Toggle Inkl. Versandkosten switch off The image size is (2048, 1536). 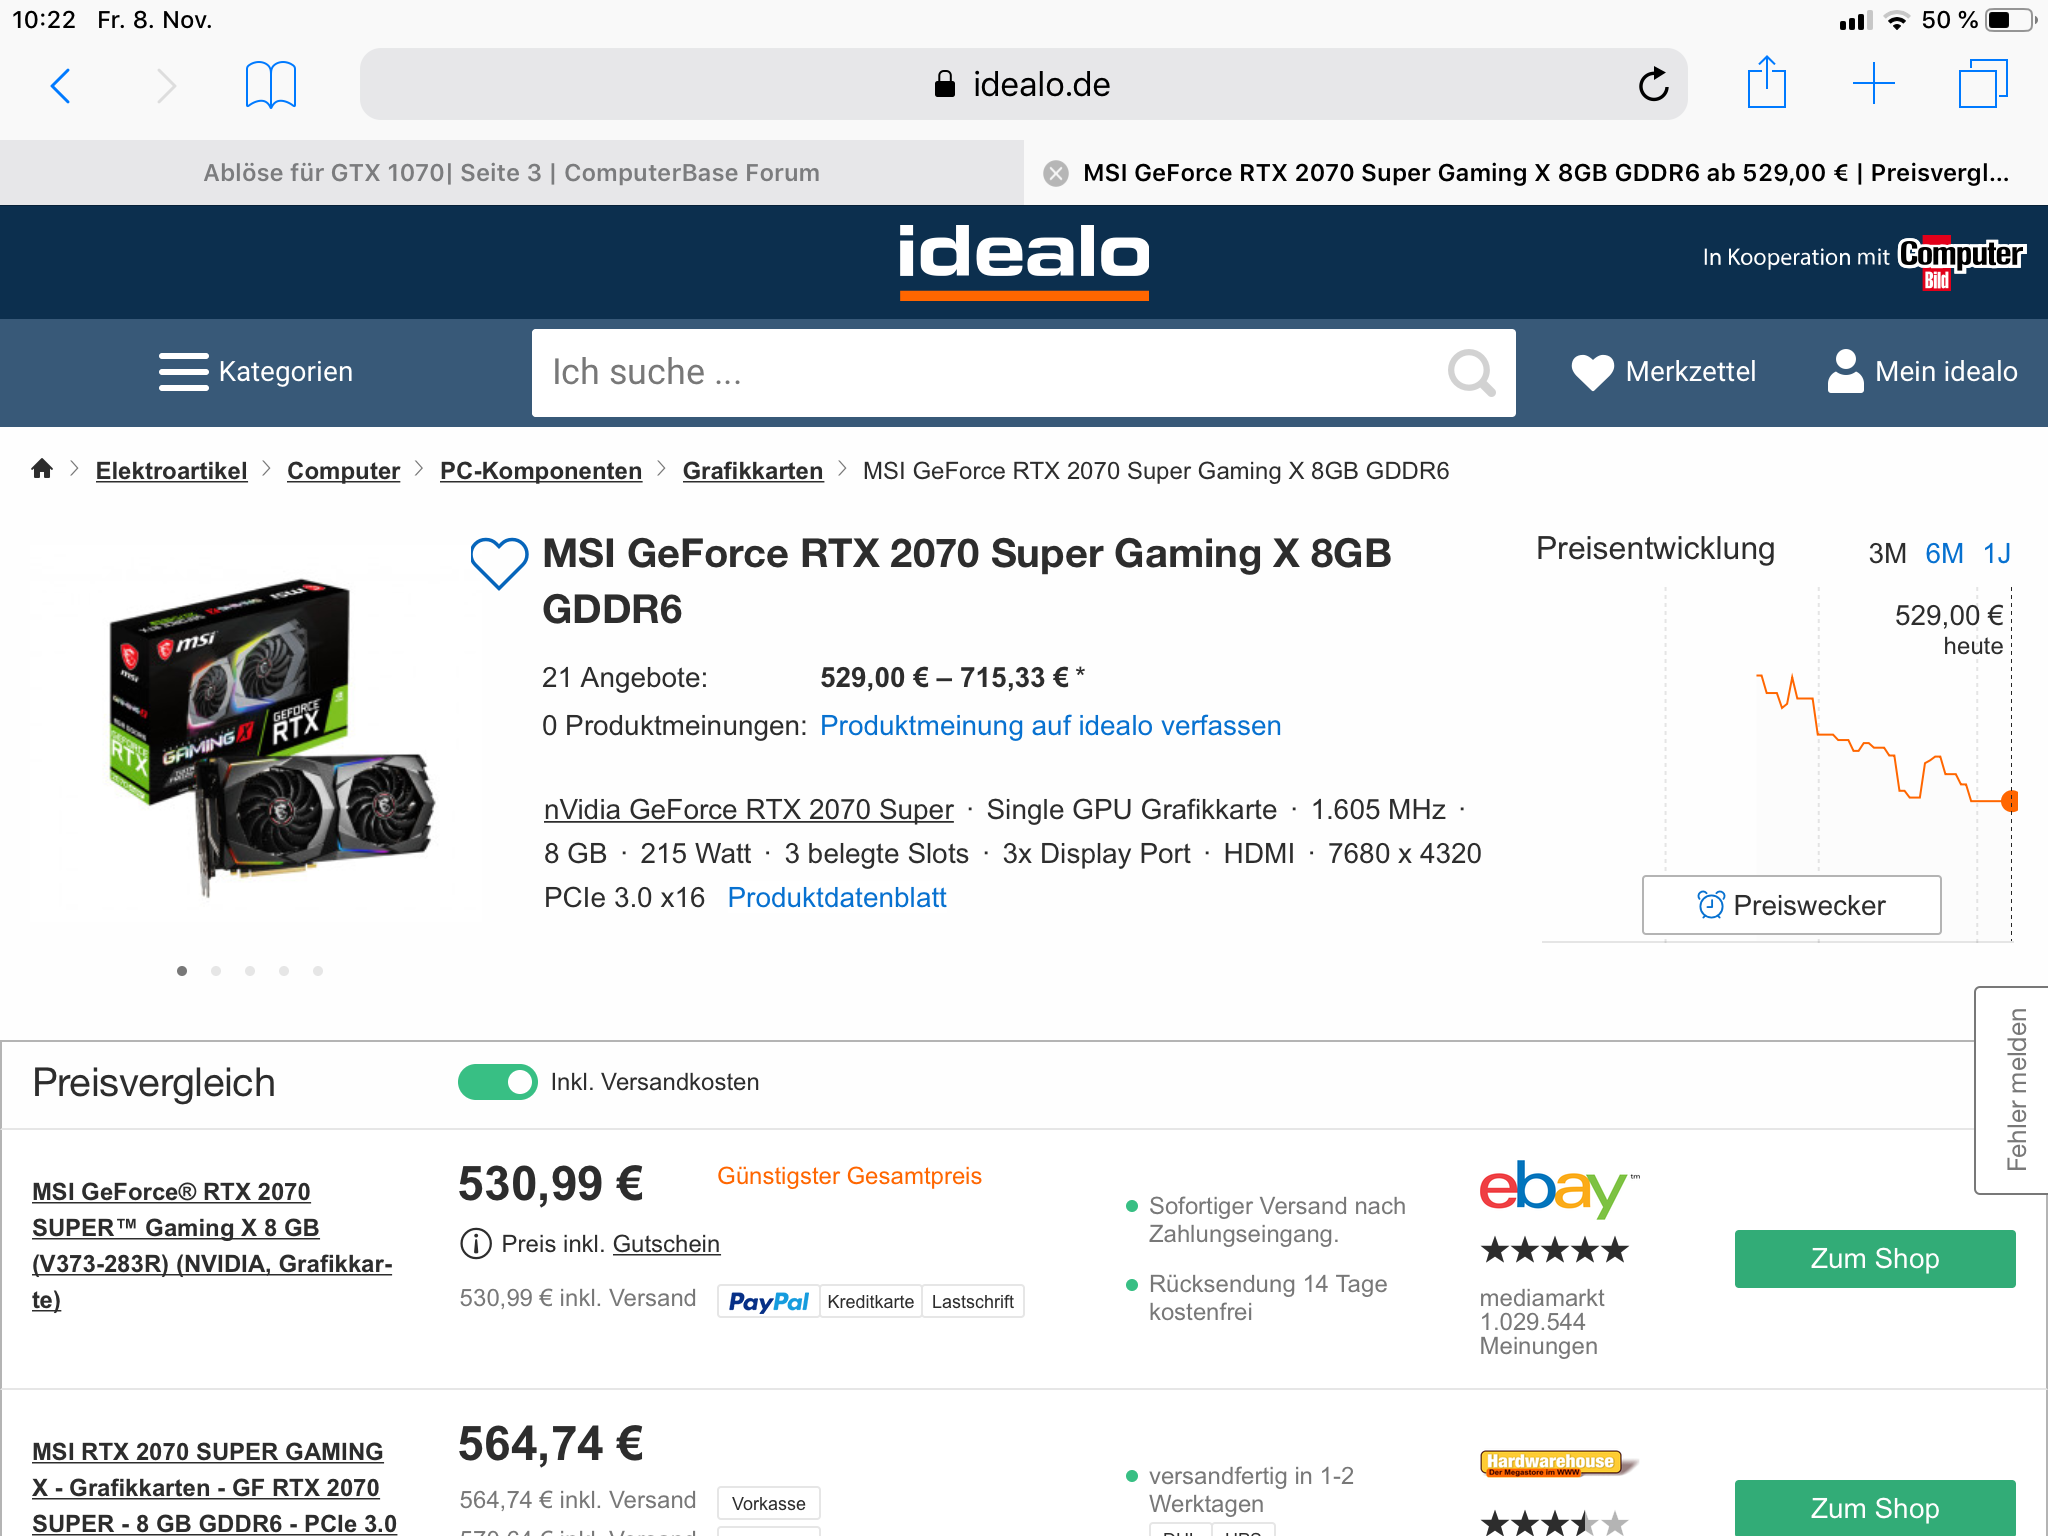[498, 1082]
